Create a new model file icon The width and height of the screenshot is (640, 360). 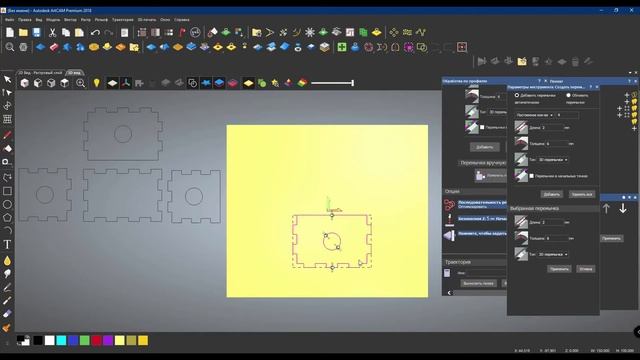[10, 32]
